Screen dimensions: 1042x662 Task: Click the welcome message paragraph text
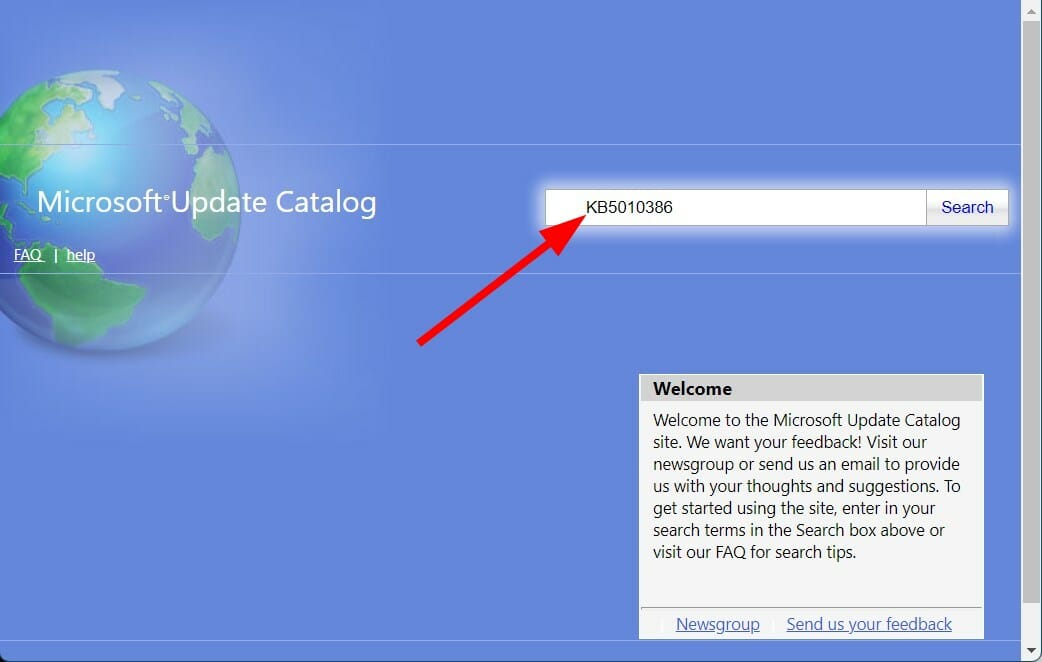[807, 486]
